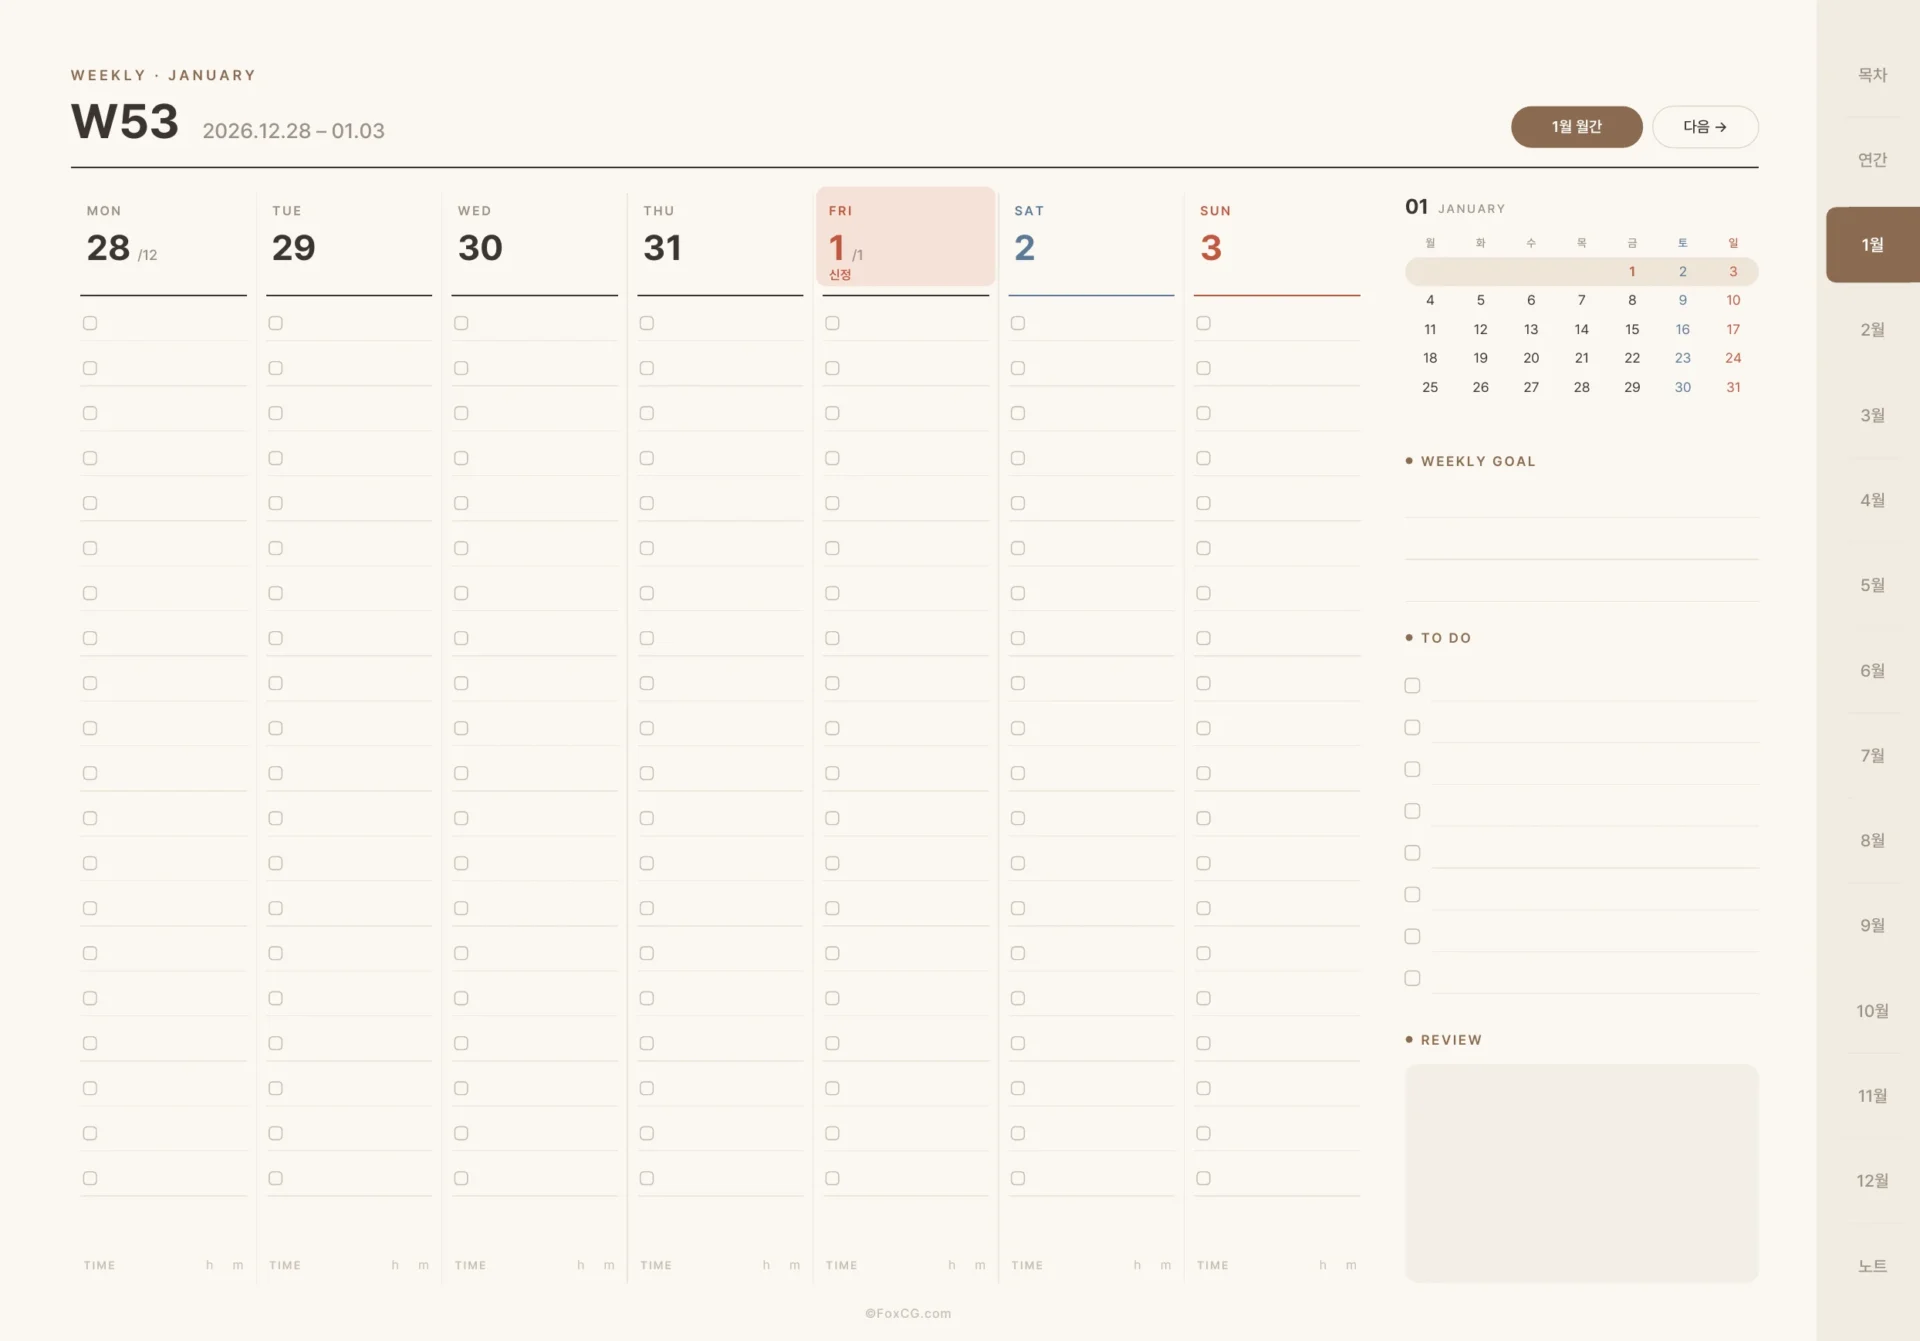Click the TIME field under WED 30

point(535,1265)
